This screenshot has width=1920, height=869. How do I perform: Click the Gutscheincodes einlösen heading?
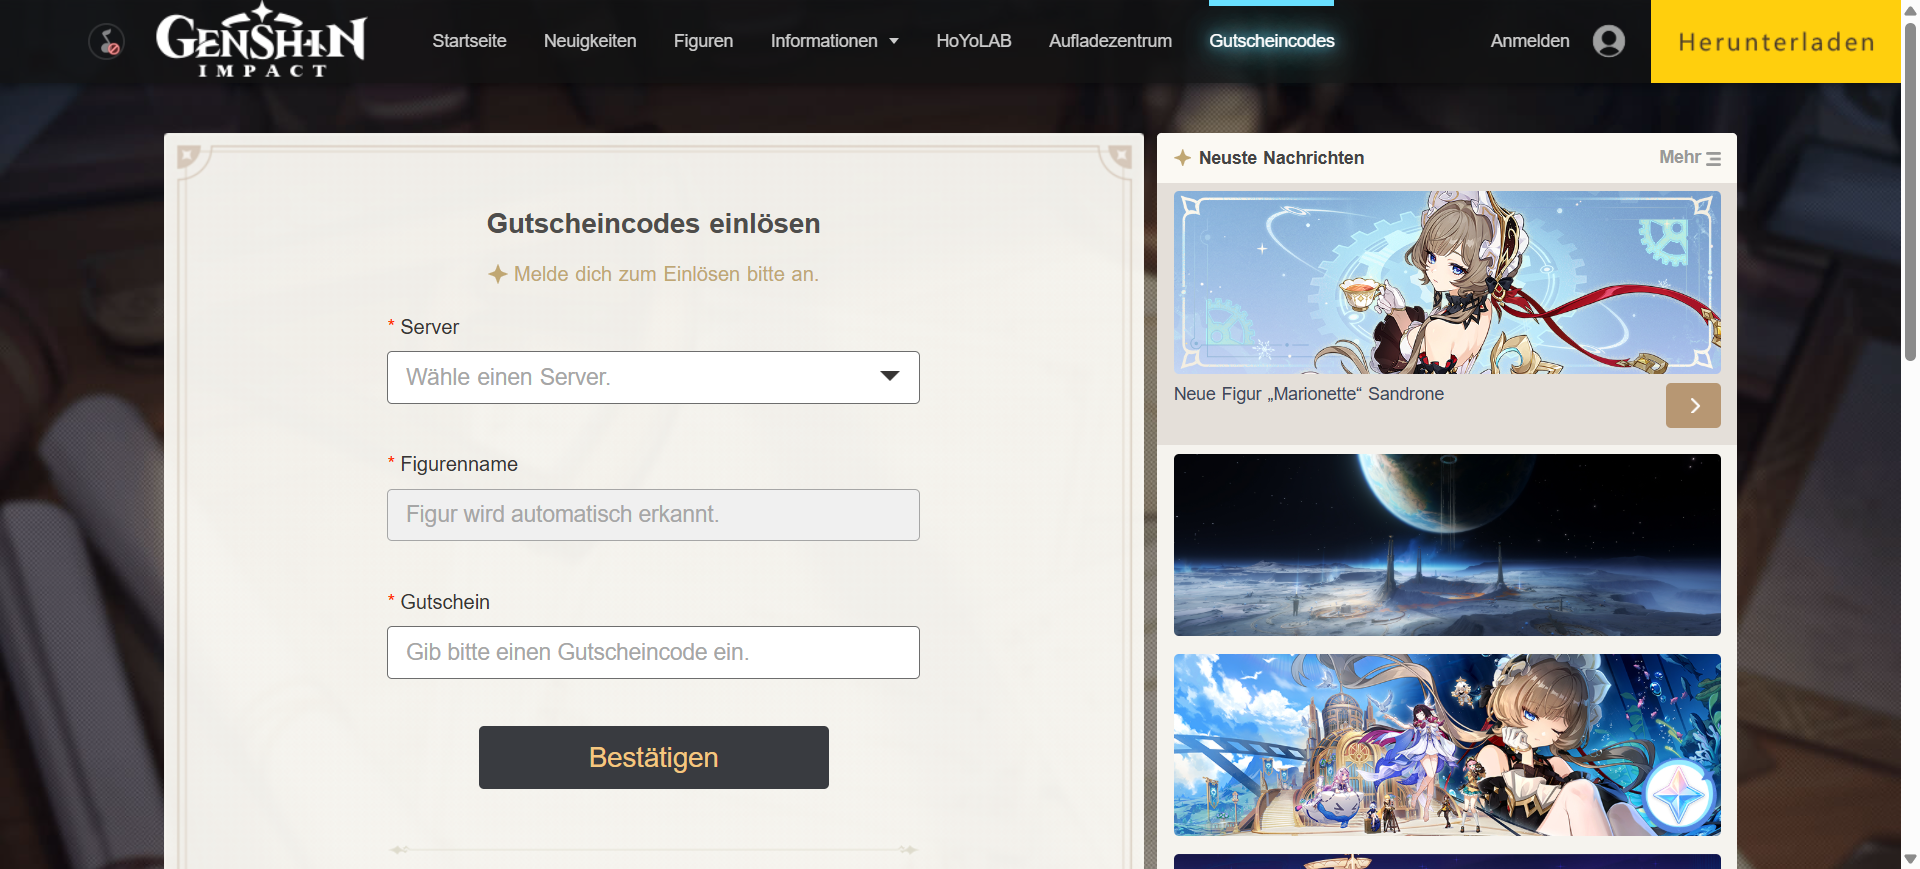coord(653,223)
